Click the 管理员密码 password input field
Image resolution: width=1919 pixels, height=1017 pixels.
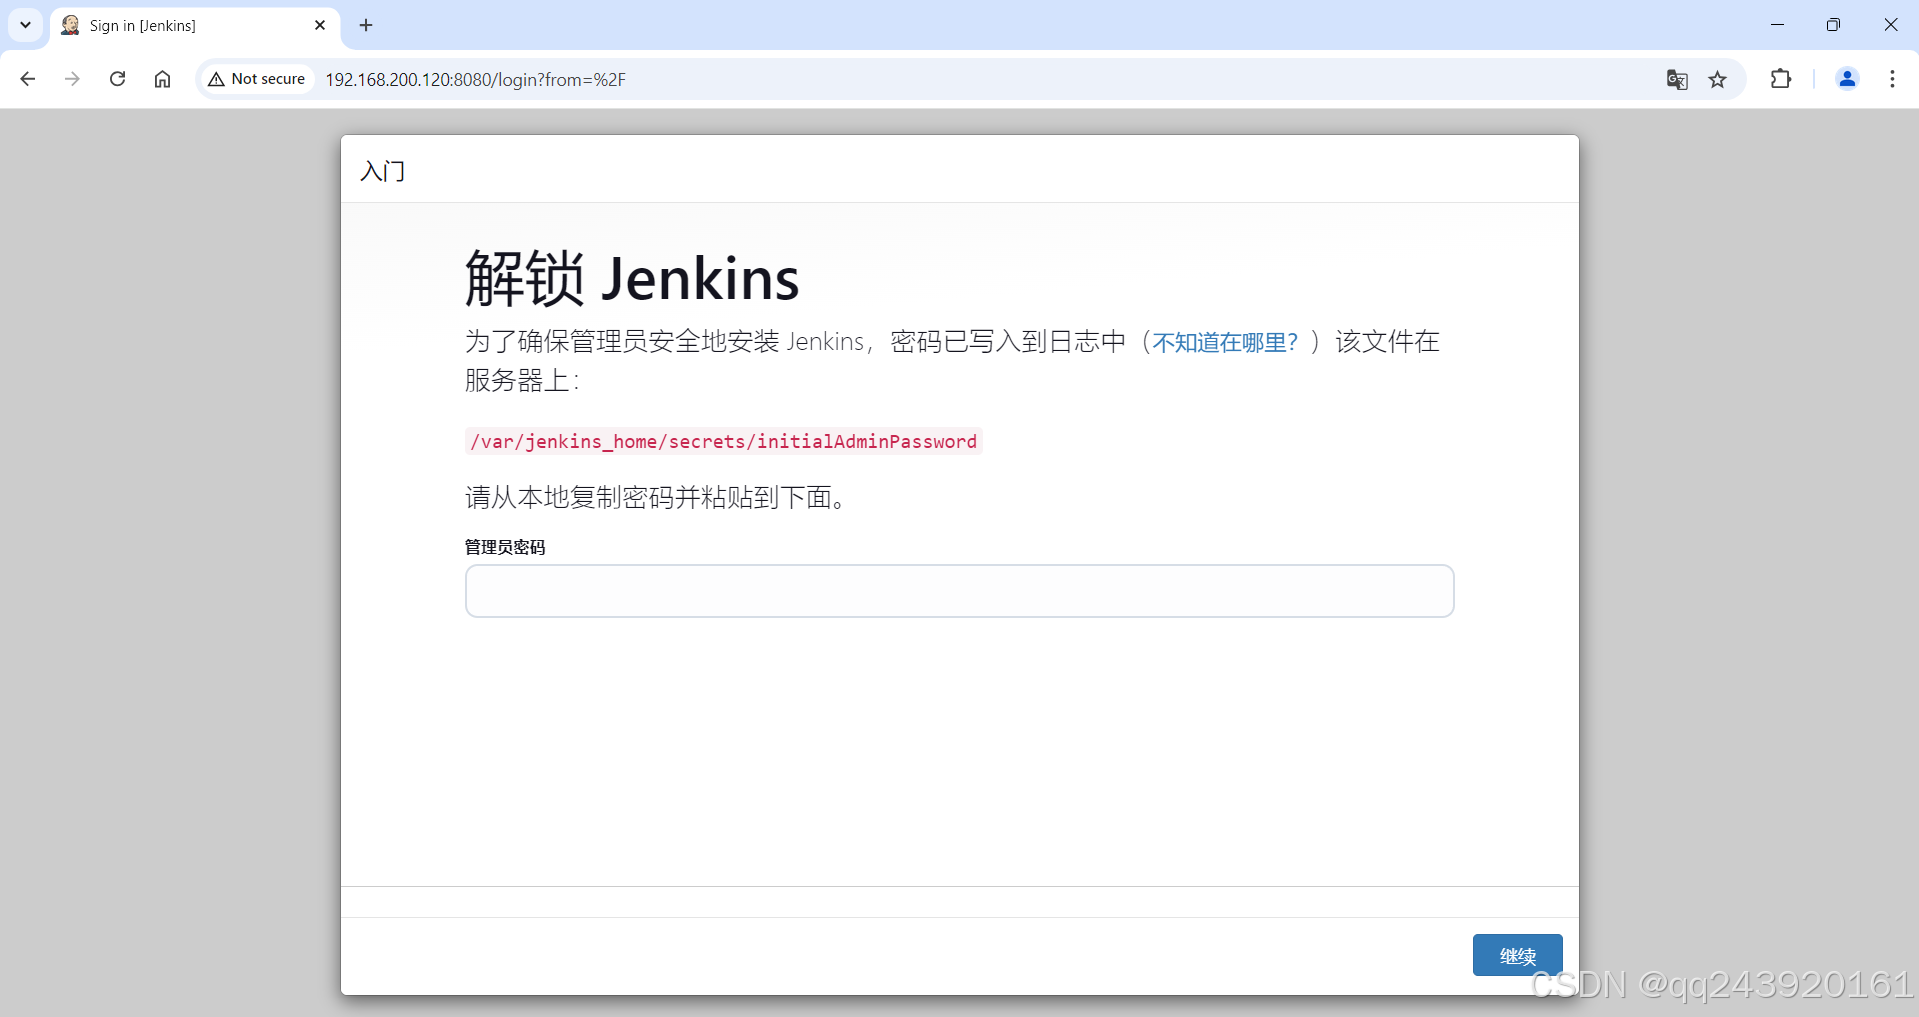click(x=958, y=591)
